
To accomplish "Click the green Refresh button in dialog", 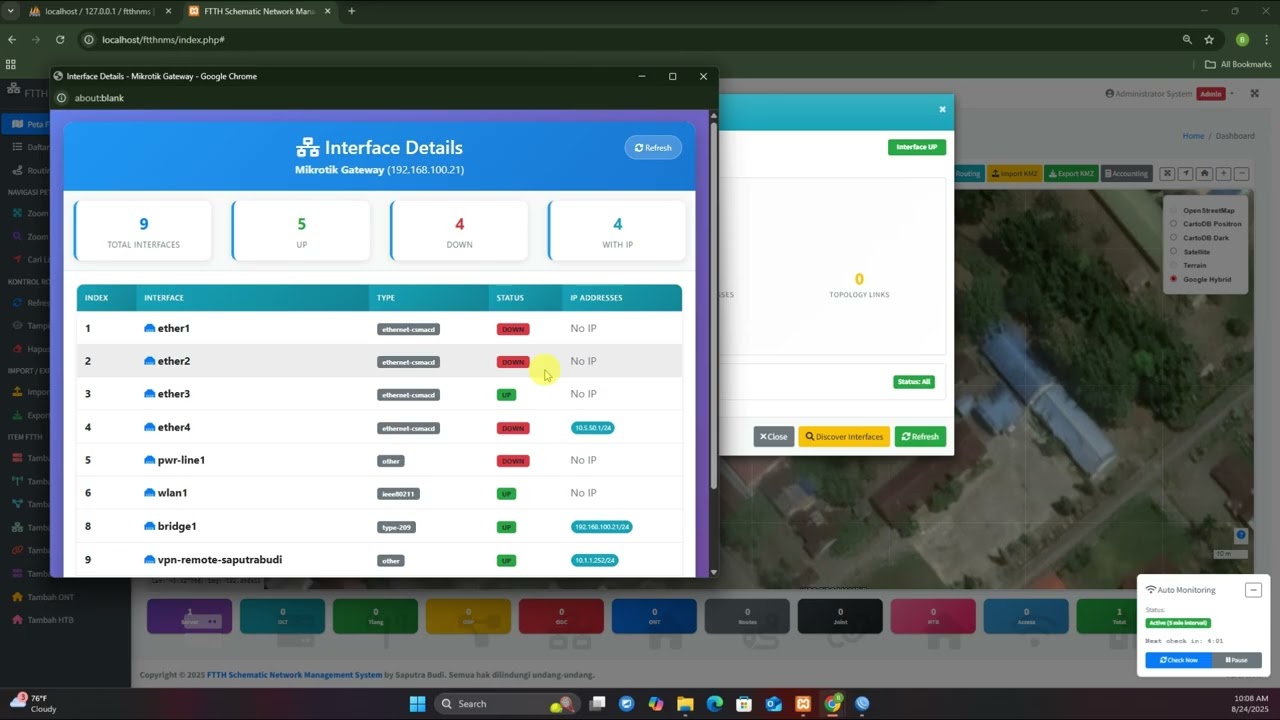I will [920, 437].
